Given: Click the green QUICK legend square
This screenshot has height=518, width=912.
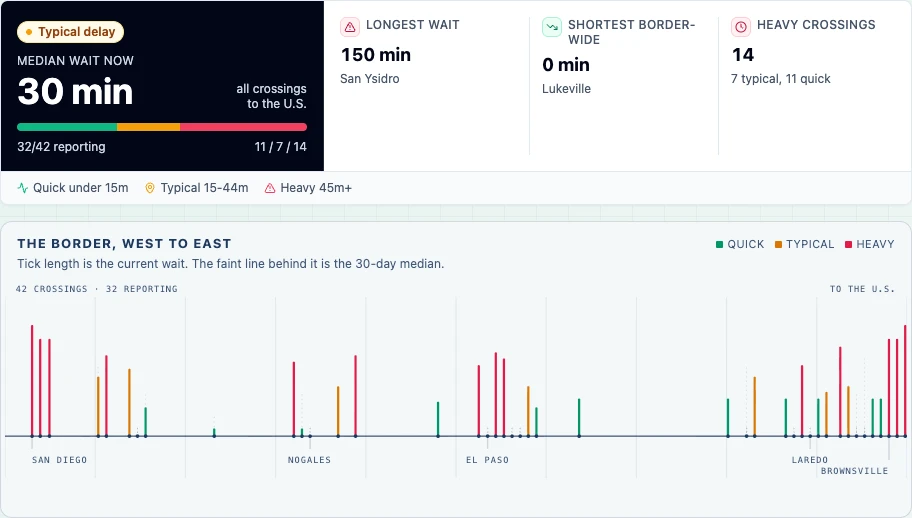Looking at the screenshot, I should pyautogui.click(x=719, y=244).
